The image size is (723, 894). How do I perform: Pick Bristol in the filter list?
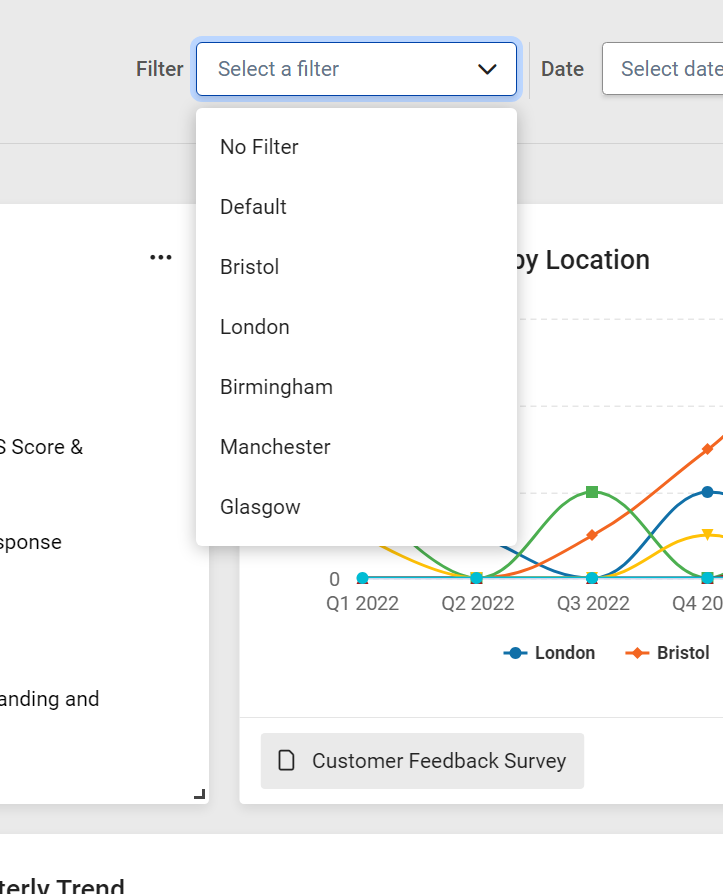[250, 267]
